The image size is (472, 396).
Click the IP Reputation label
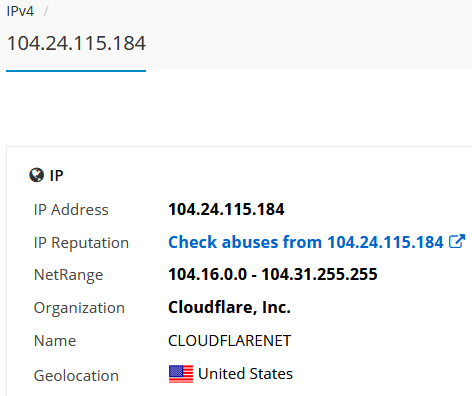(81, 243)
